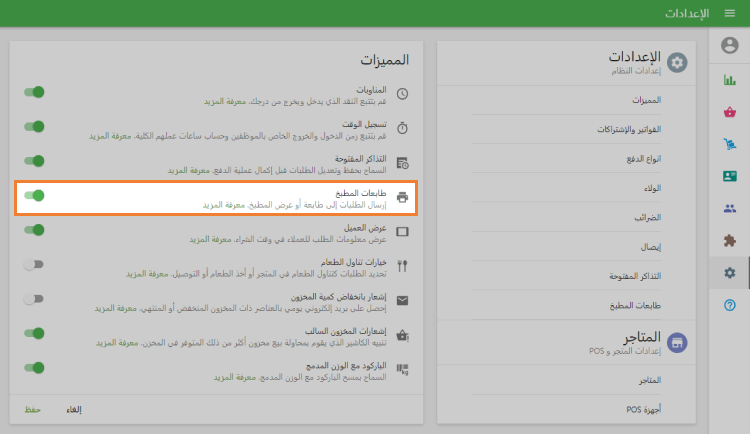The image size is (750, 434).
Task: Toggle the تسجيل الوقت time tracking switch
Action: pos(34,126)
